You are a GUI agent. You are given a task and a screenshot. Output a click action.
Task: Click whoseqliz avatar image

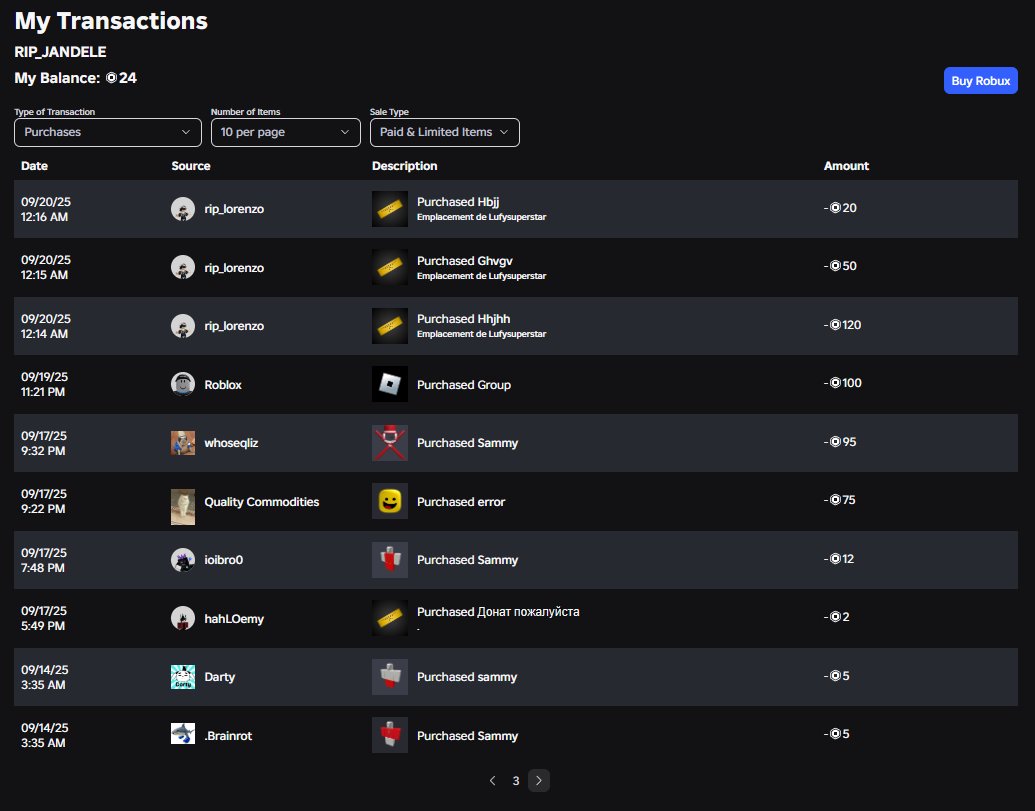click(183, 443)
